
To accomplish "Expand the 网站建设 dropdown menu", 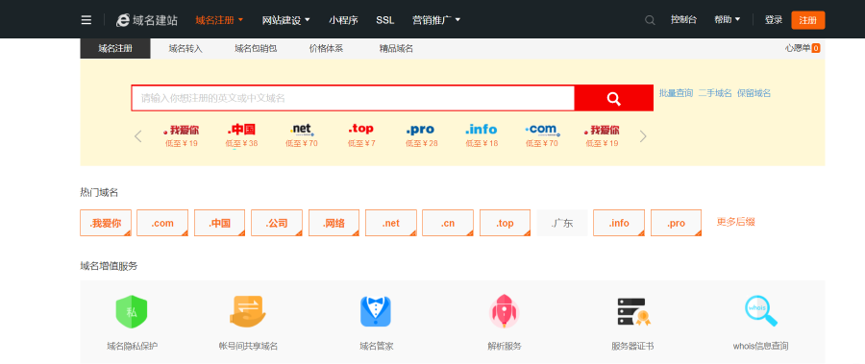I will pyautogui.click(x=286, y=20).
